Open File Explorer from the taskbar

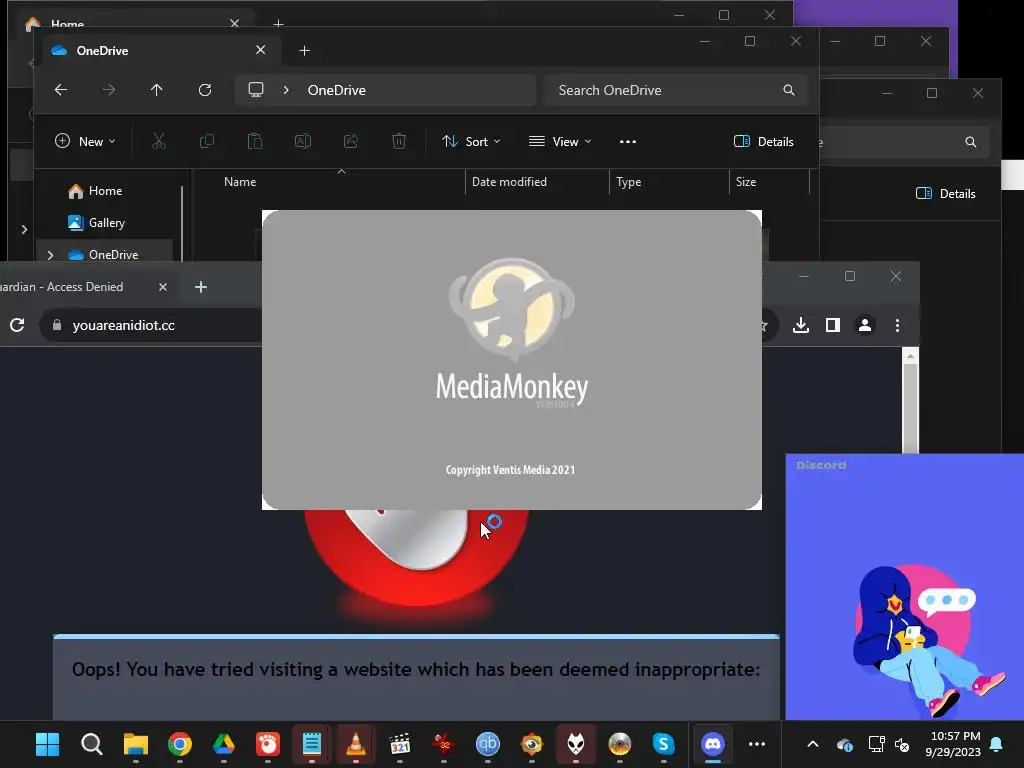(136, 744)
